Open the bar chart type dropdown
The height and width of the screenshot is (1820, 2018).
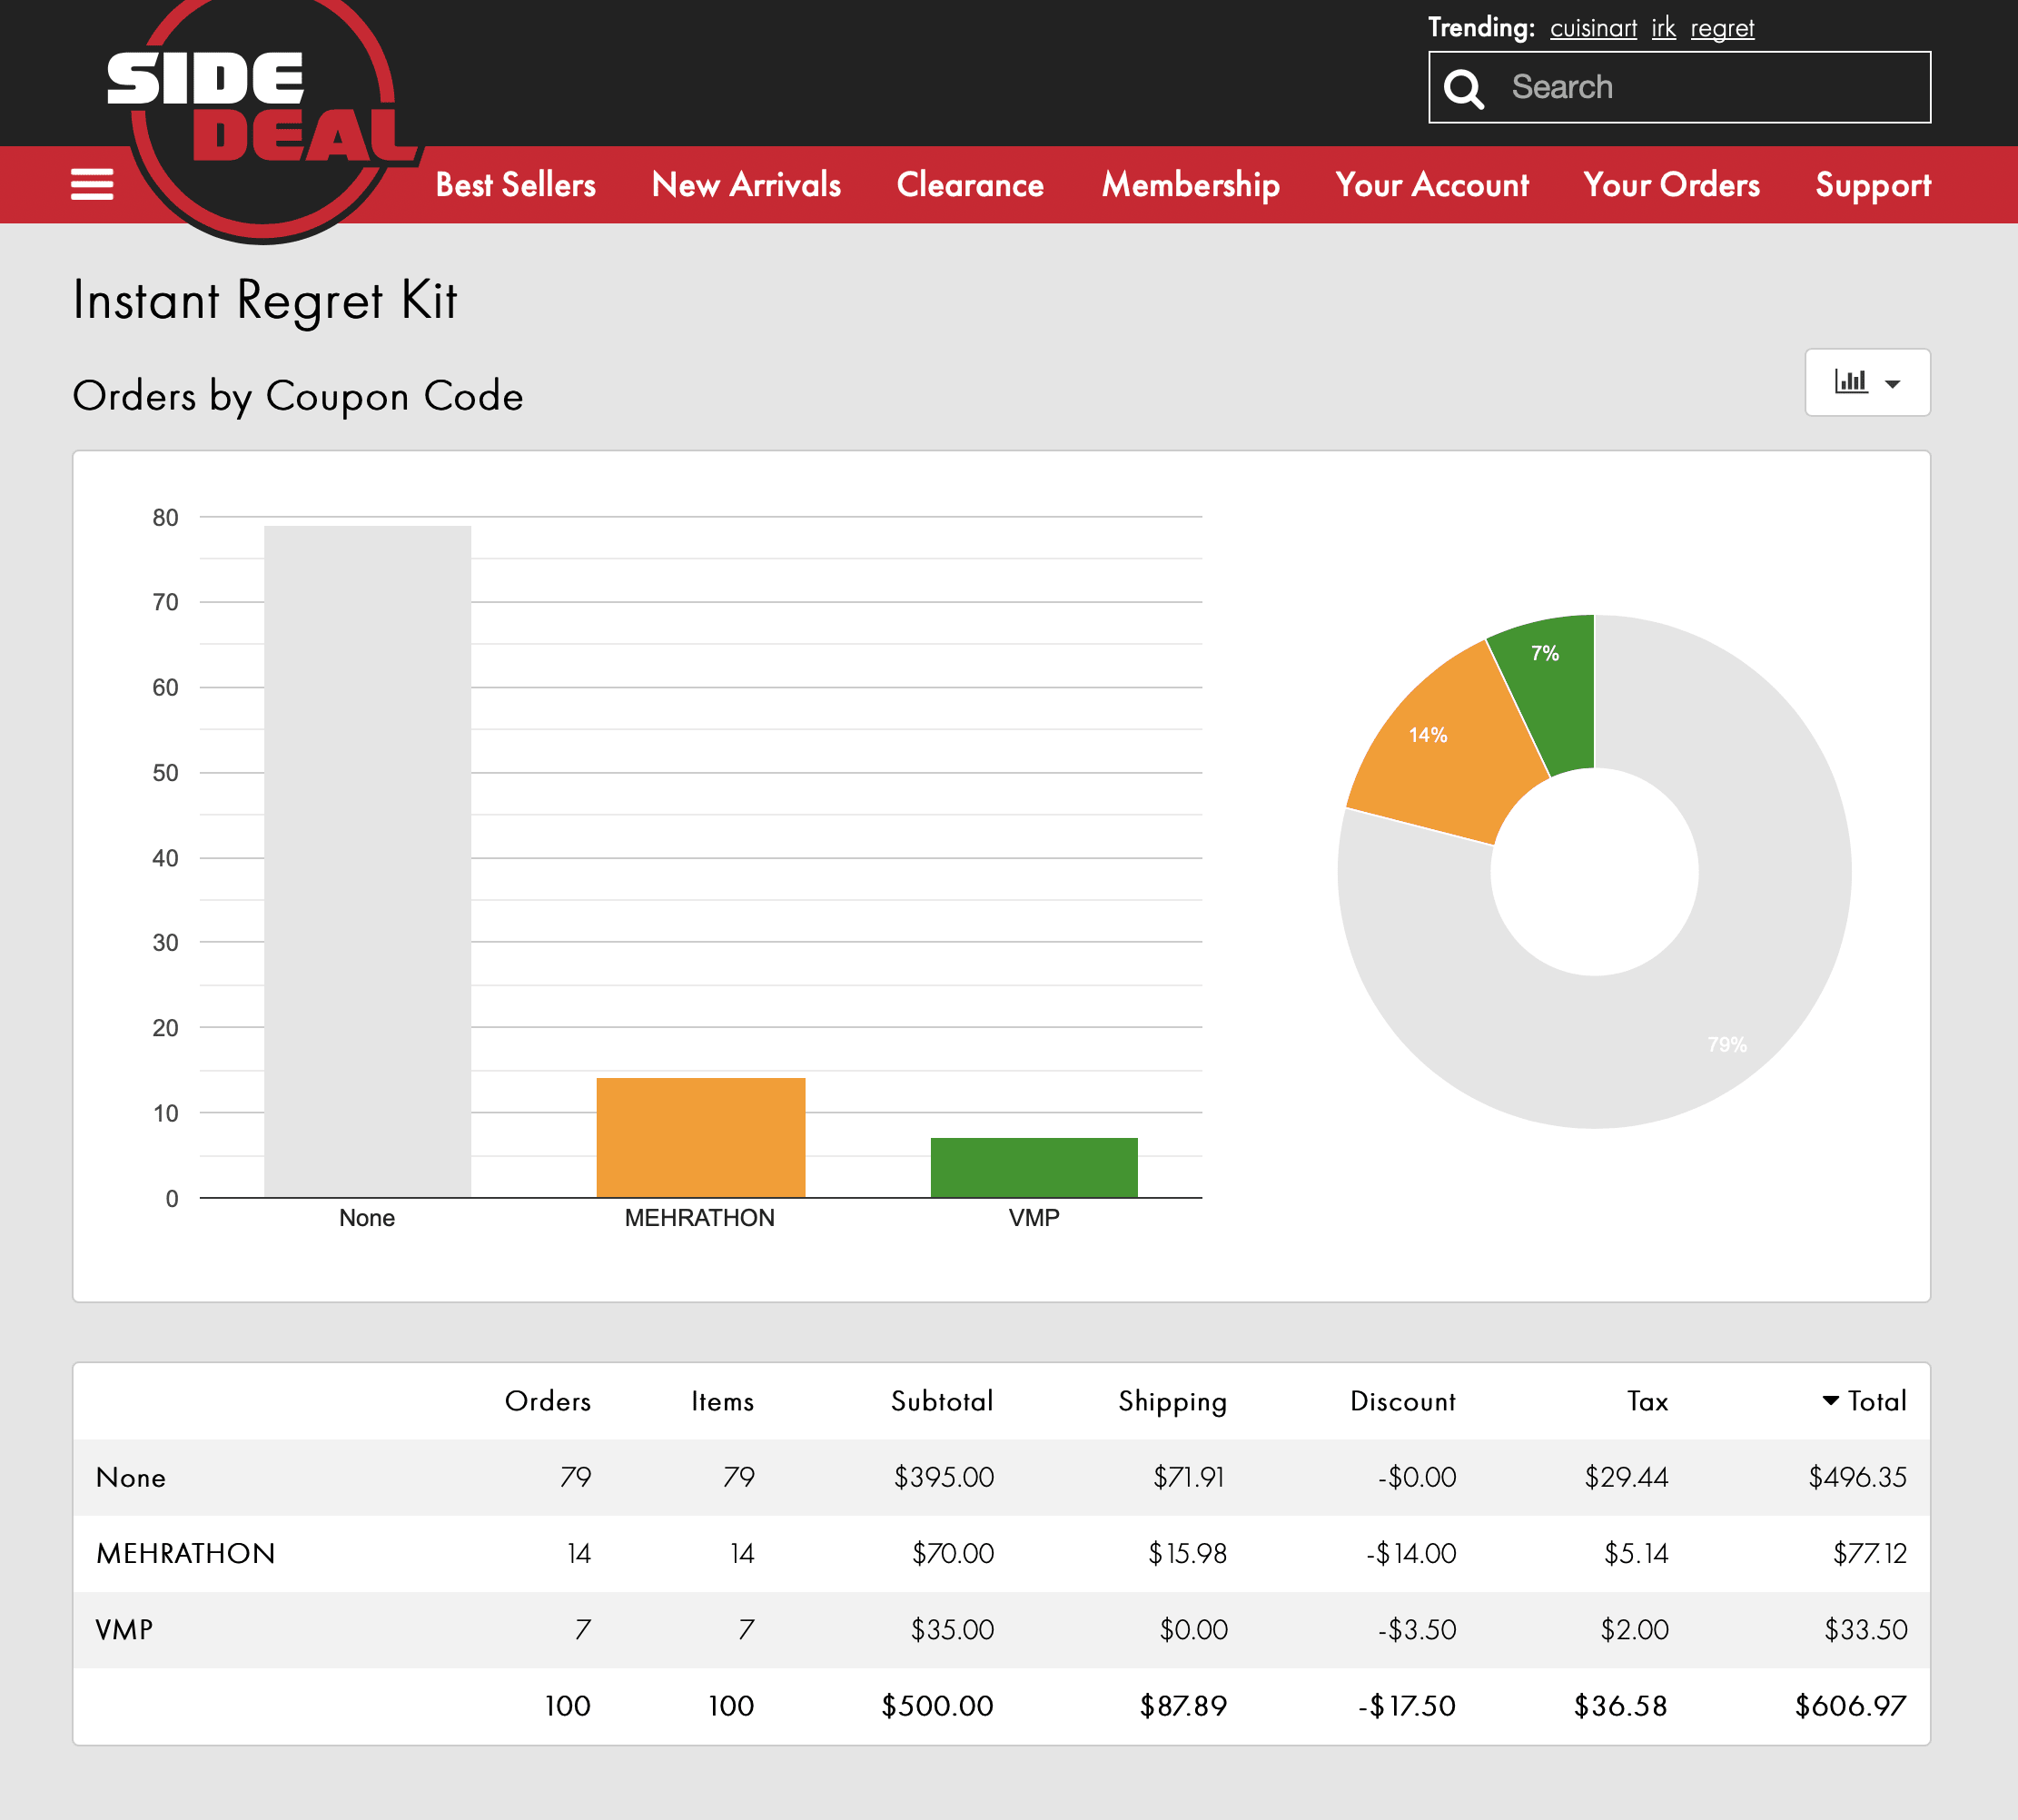[x=1866, y=382]
